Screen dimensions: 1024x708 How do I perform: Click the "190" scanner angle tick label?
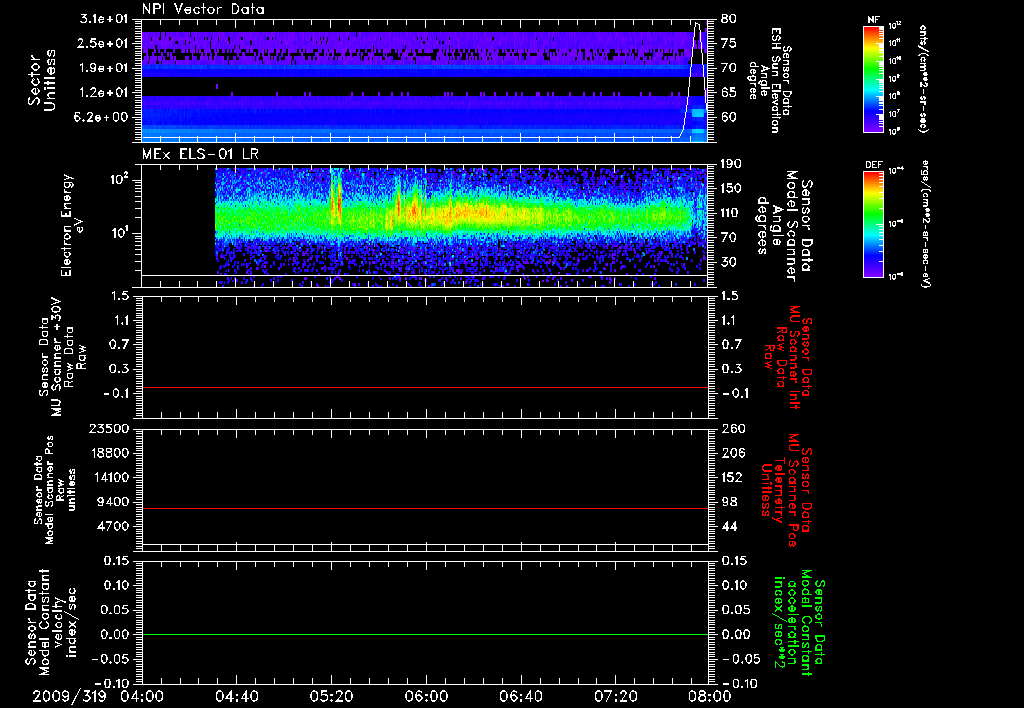(x=732, y=164)
